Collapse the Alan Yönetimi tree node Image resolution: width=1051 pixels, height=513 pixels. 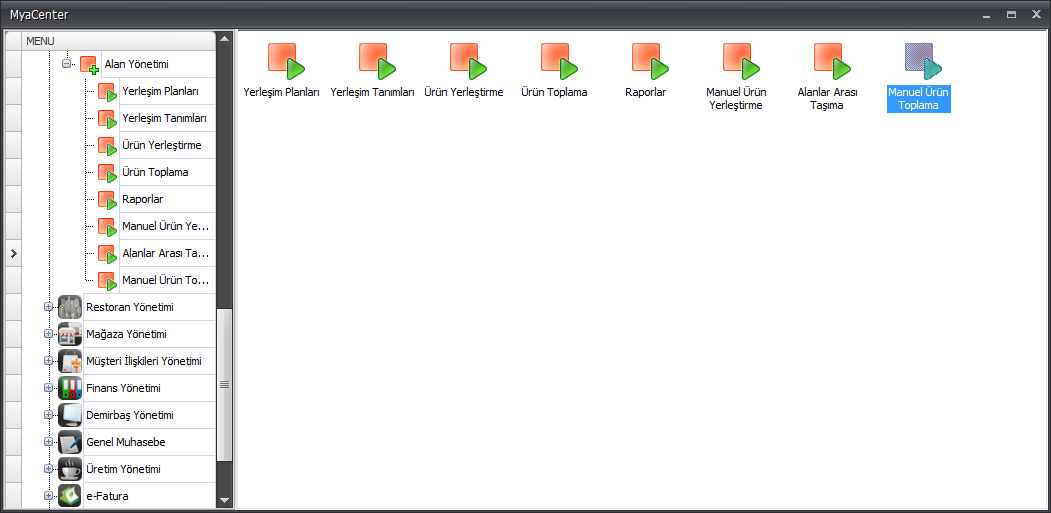point(67,64)
